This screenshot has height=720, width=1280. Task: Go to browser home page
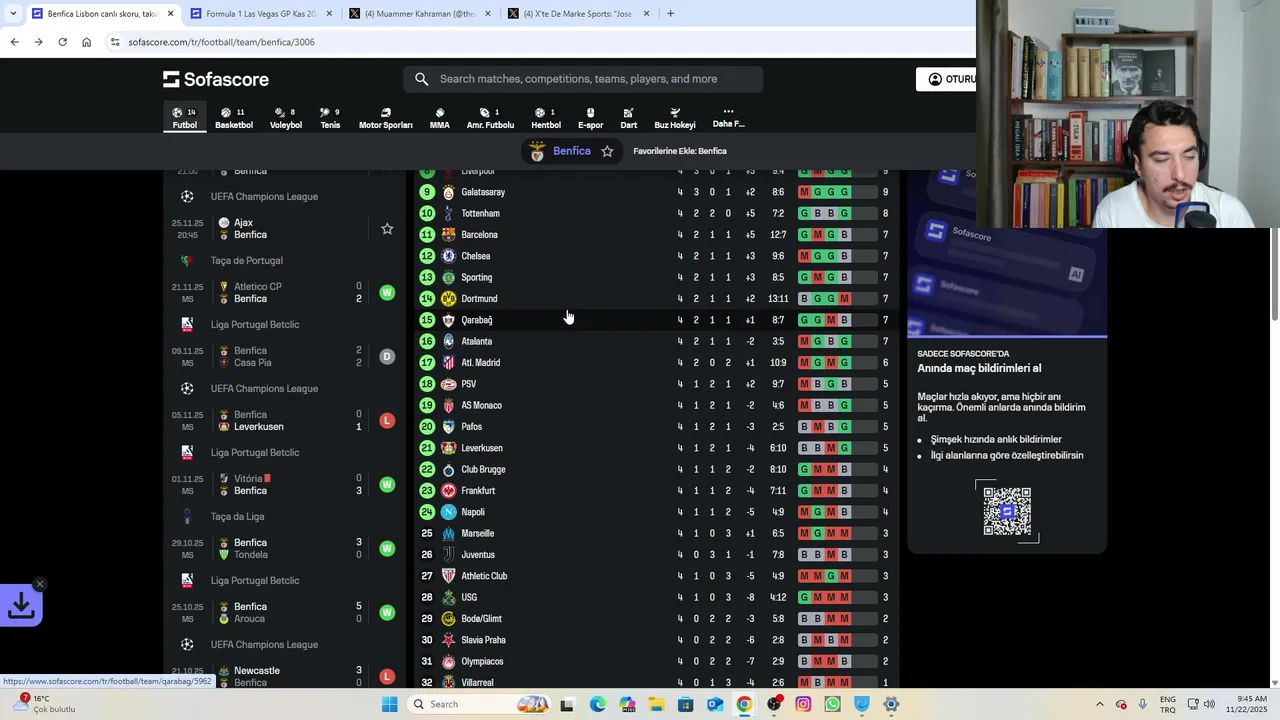(x=86, y=42)
